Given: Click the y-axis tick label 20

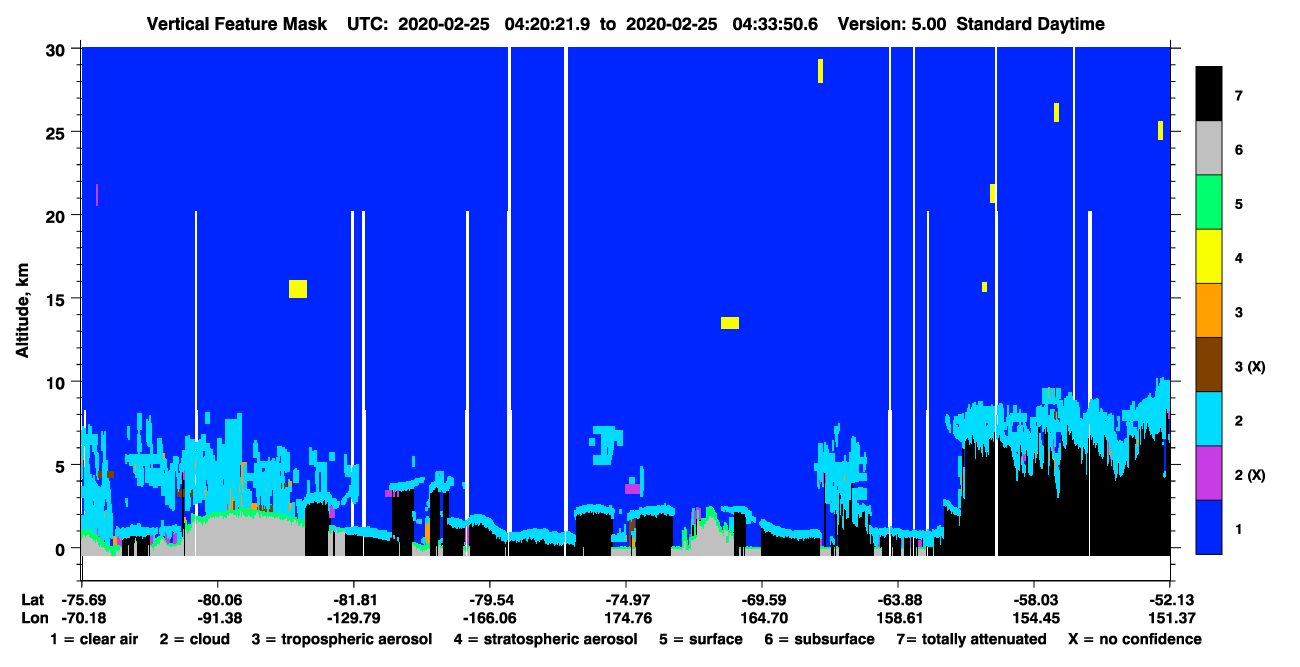Looking at the screenshot, I should pyautogui.click(x=58, y=215).
